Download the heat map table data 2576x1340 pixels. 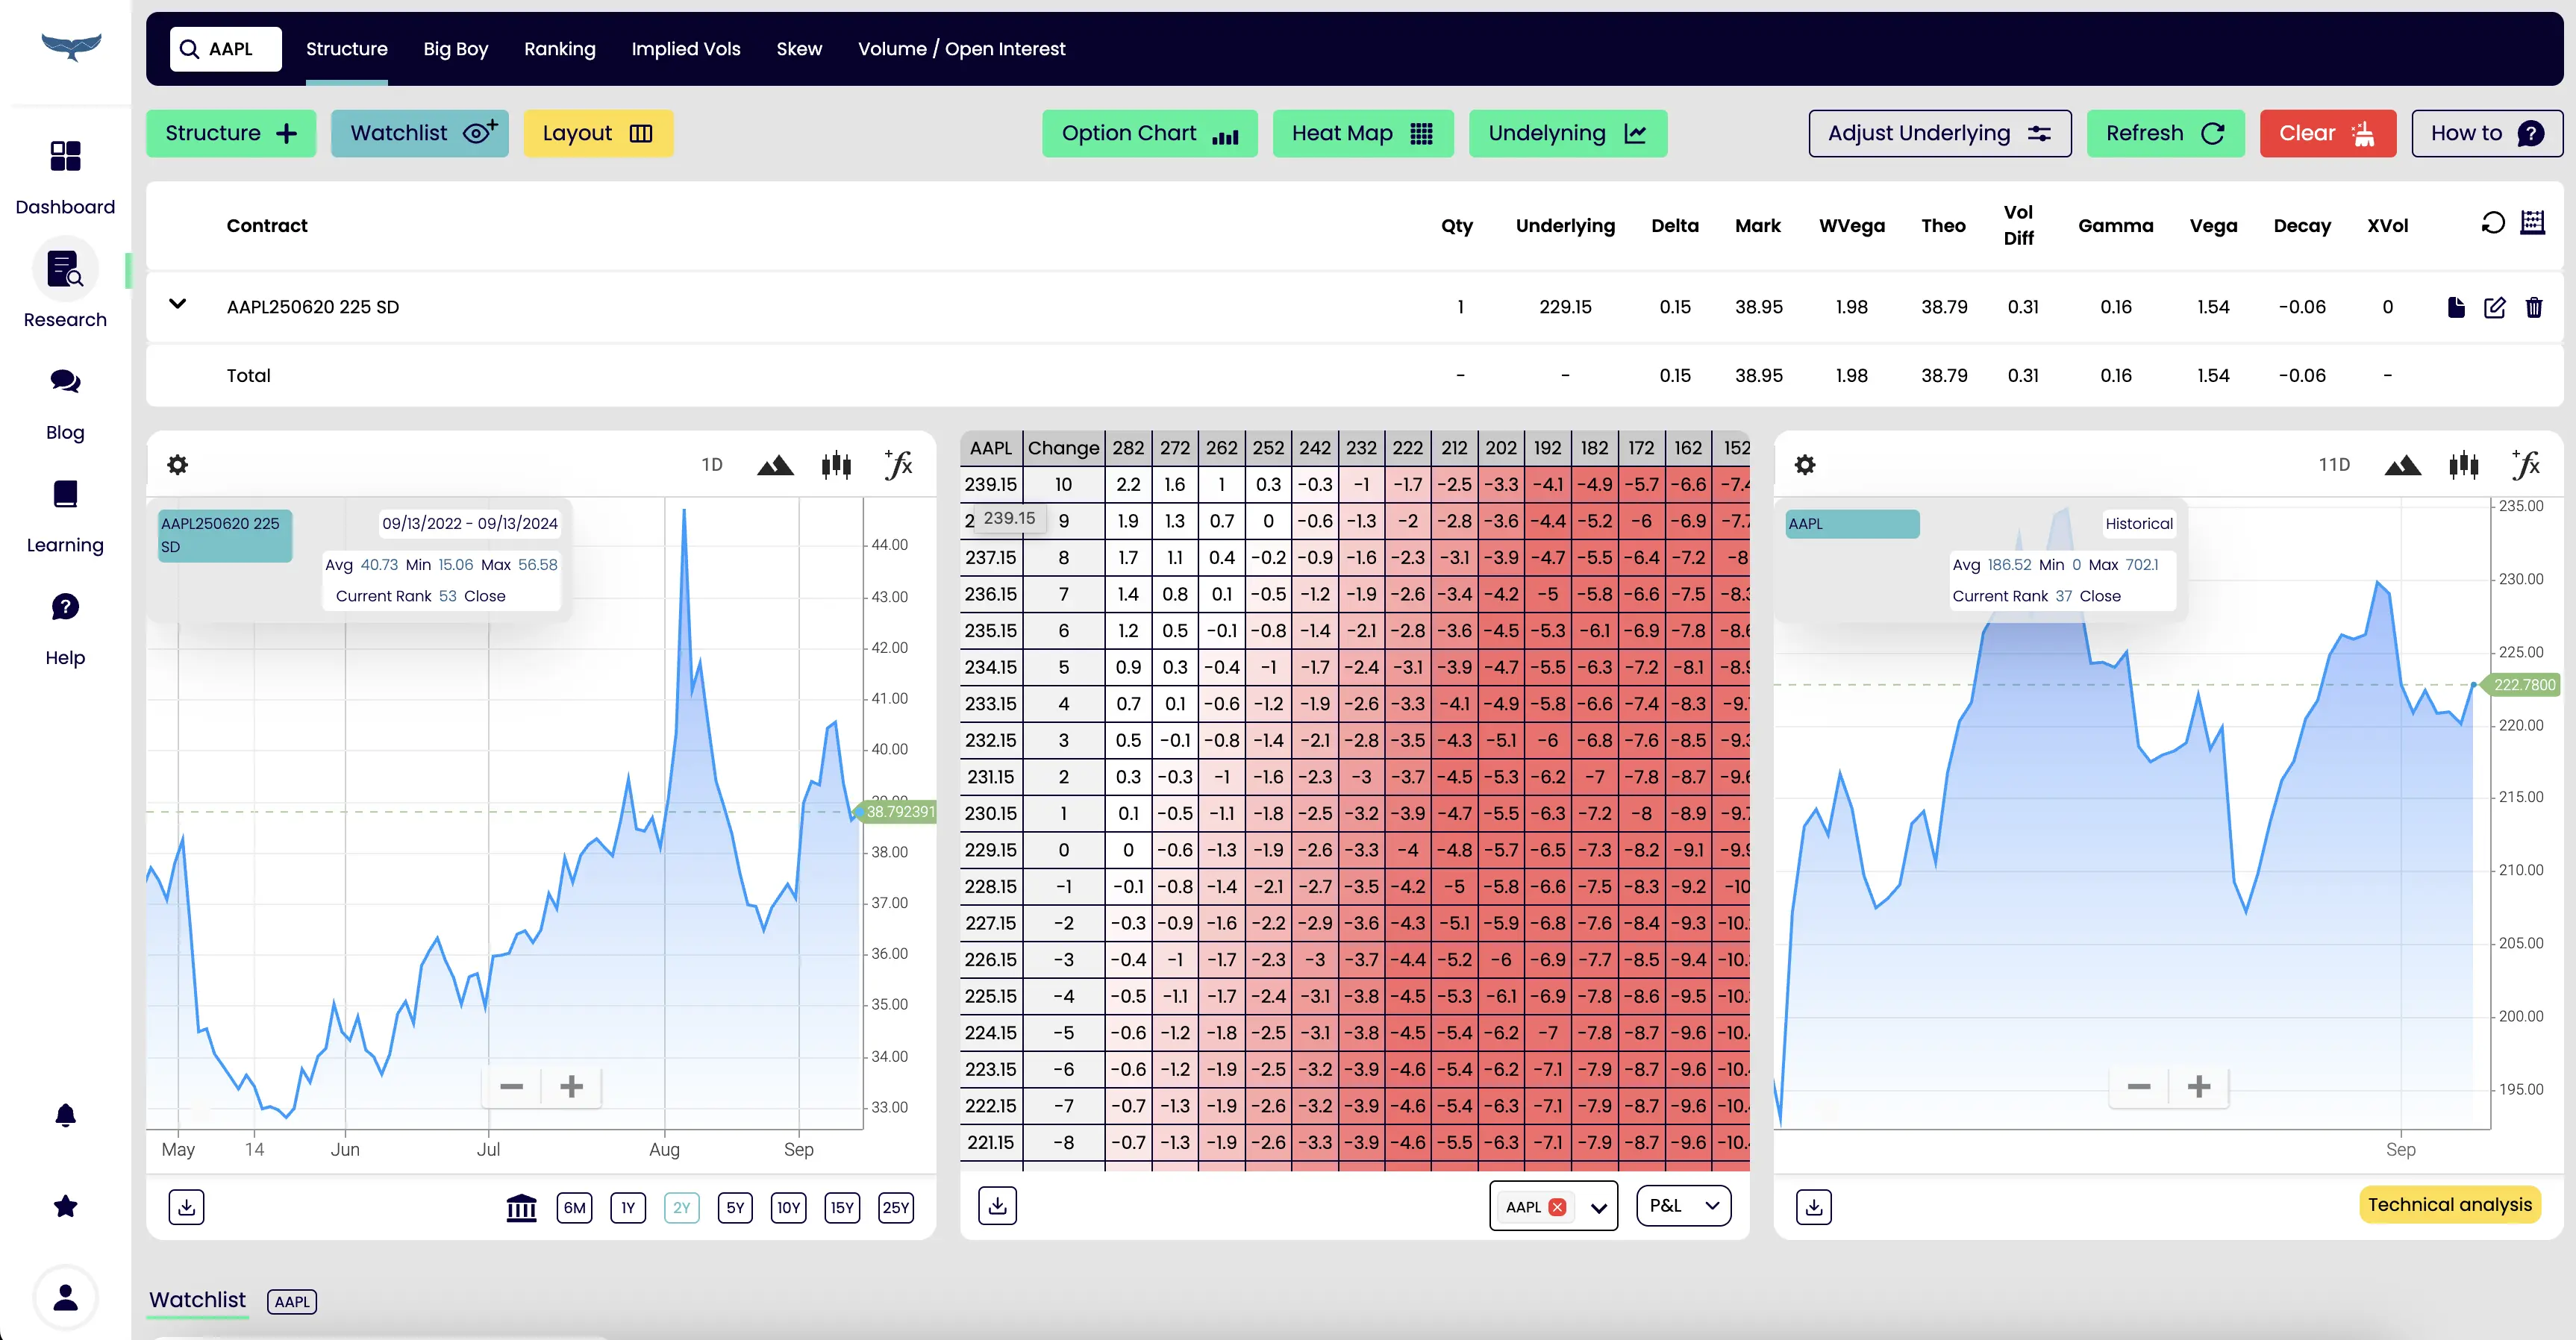(997, 1206)
